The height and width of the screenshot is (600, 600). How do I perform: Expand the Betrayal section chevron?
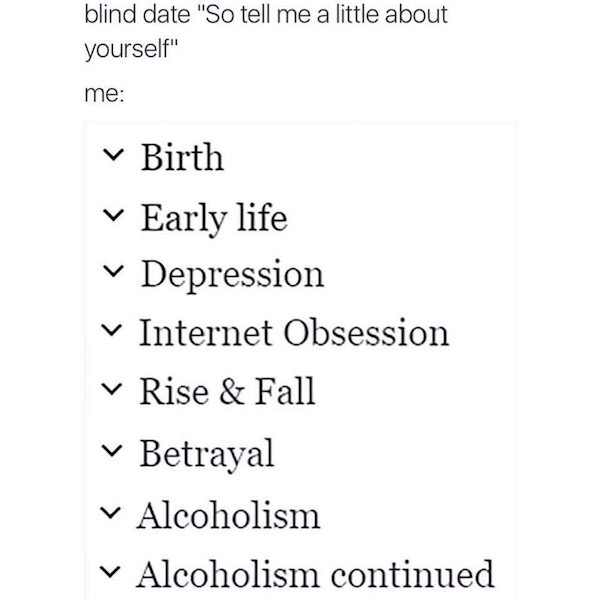click(111, 450)
